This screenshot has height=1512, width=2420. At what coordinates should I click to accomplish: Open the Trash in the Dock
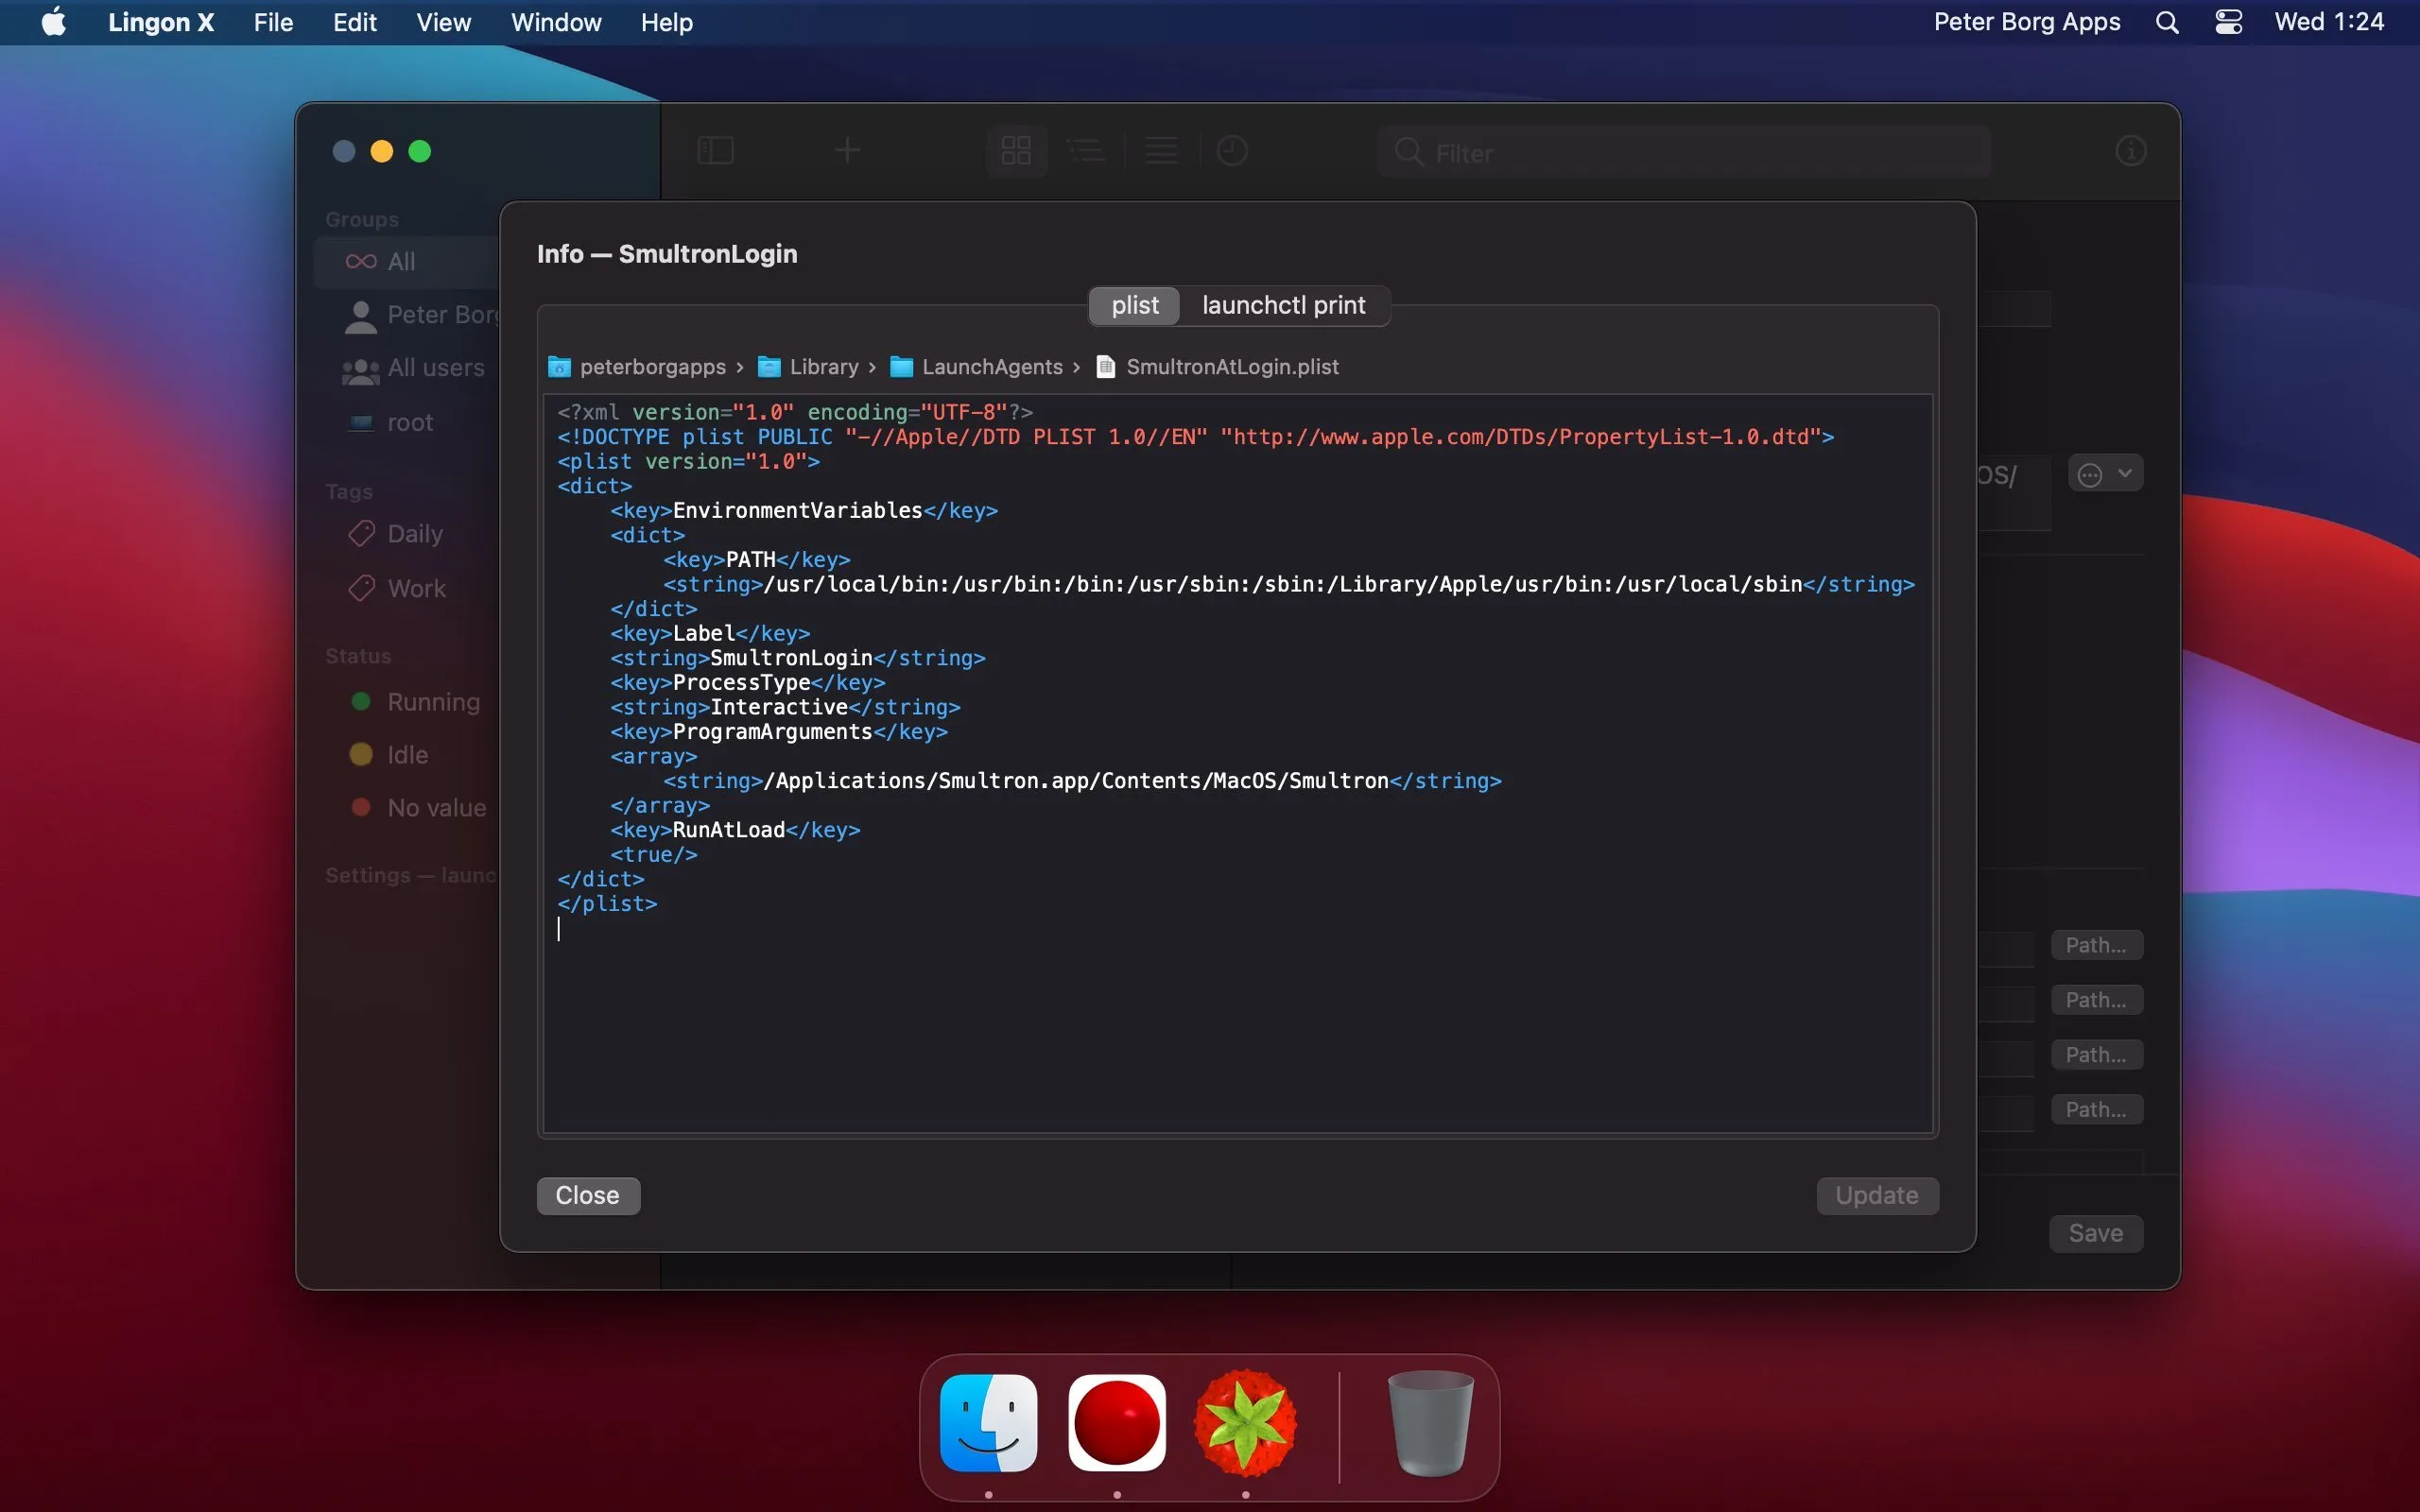1431,1423
